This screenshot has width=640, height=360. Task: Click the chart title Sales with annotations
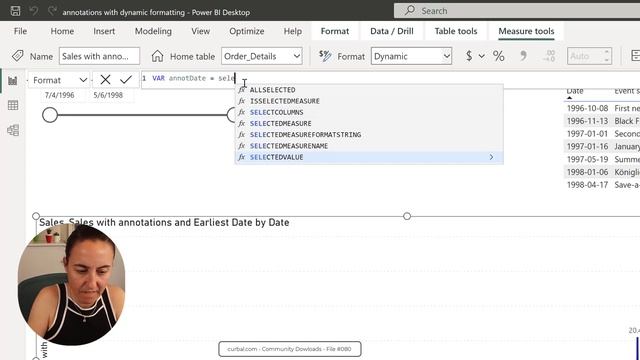(164, 223)
